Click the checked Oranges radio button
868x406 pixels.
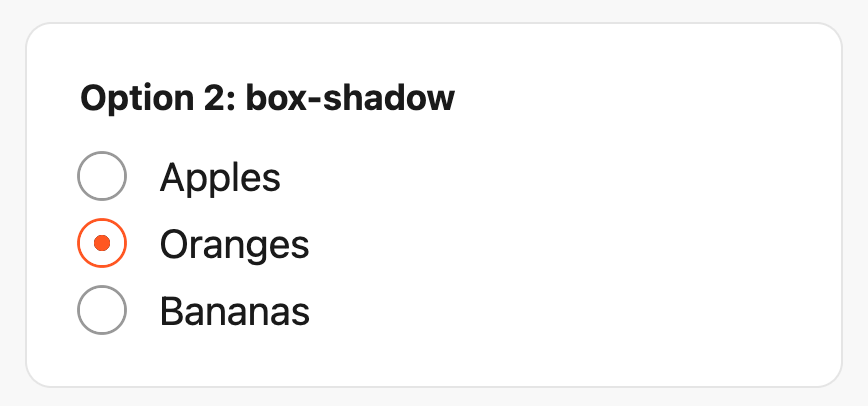pyautogui.click(x=101, y=243)
